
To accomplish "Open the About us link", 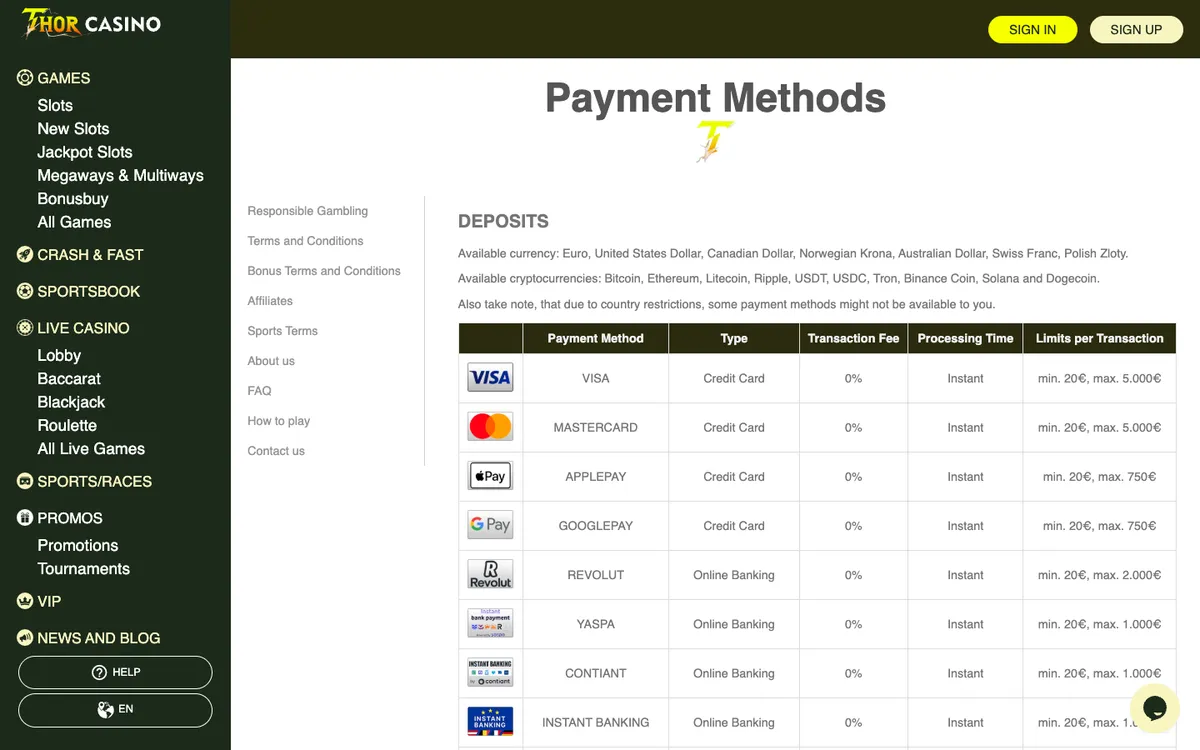I will (271, 361).
